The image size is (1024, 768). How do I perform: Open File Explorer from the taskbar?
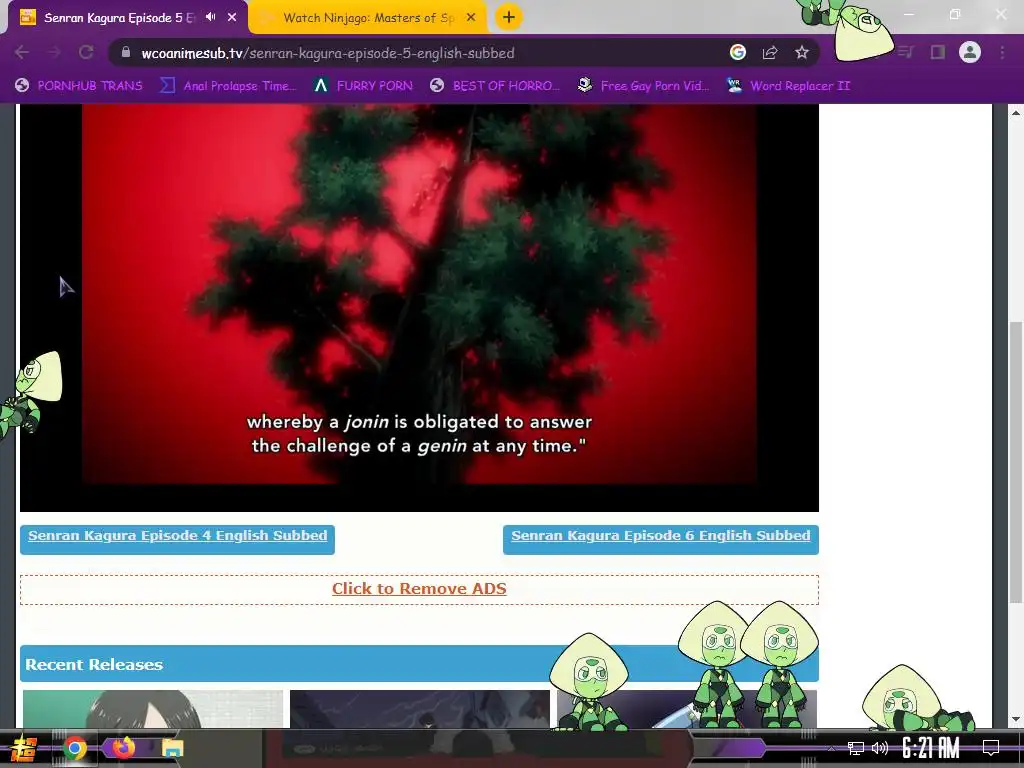pyautogui.click(x=172, y=748)
